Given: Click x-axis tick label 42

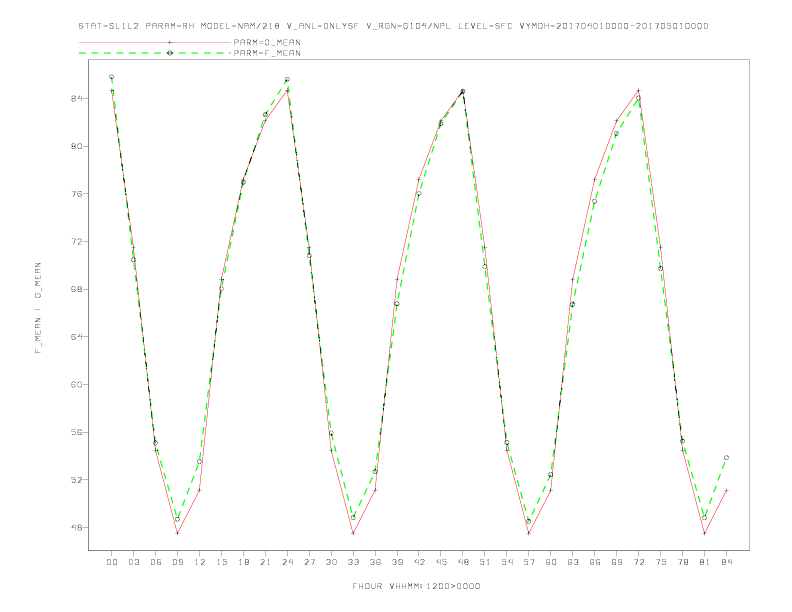Looking at the screenshot, I should point(419,562).
